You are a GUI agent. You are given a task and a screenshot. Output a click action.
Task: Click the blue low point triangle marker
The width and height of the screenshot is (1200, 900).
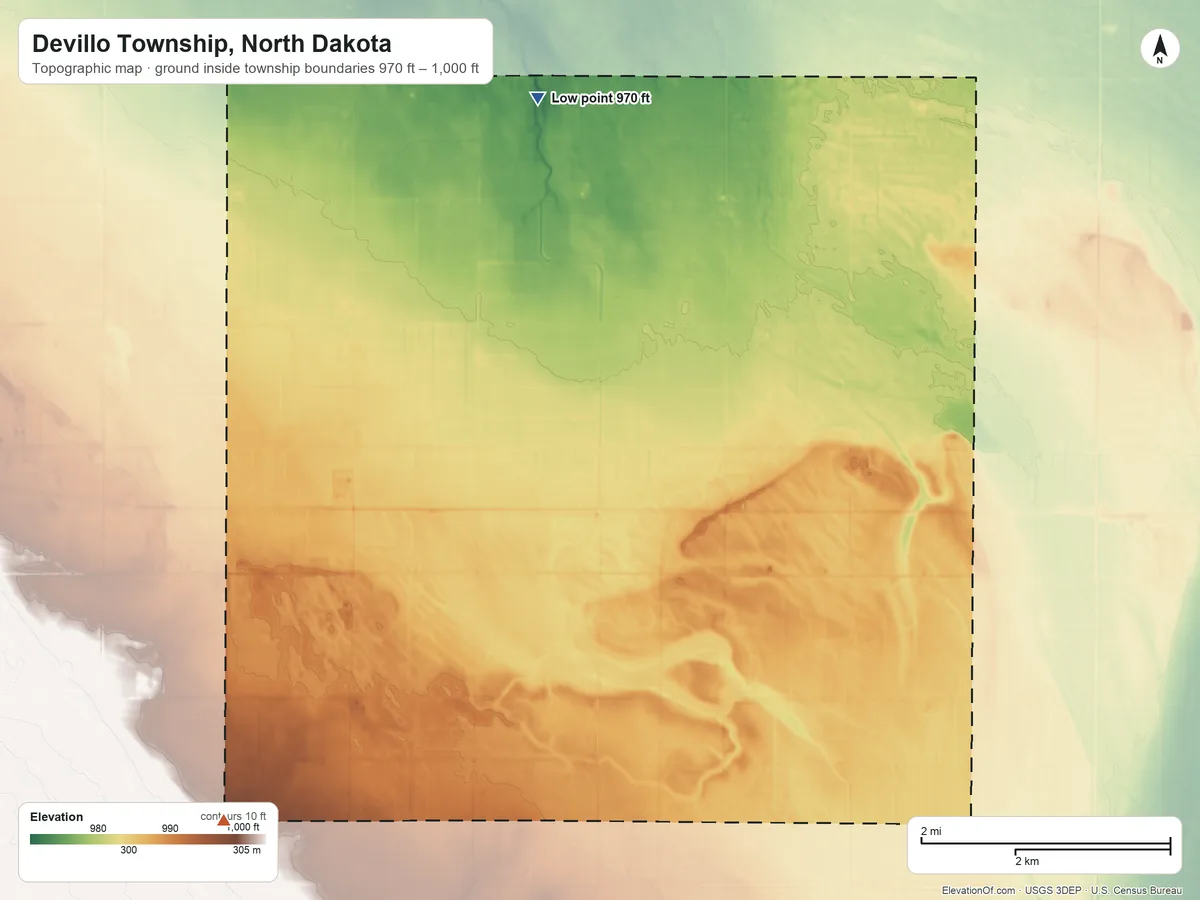537,98
